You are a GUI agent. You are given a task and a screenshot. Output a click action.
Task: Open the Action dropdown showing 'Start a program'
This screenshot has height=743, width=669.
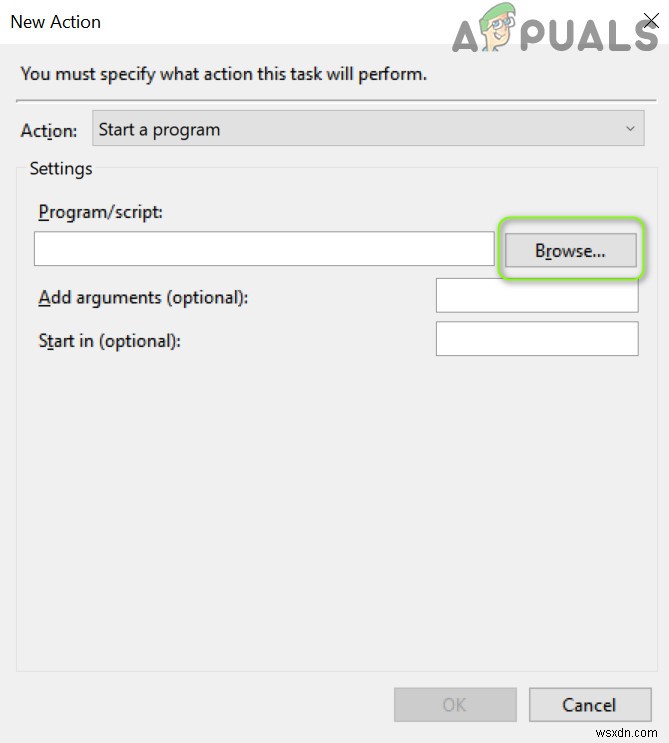click(360, 129)
